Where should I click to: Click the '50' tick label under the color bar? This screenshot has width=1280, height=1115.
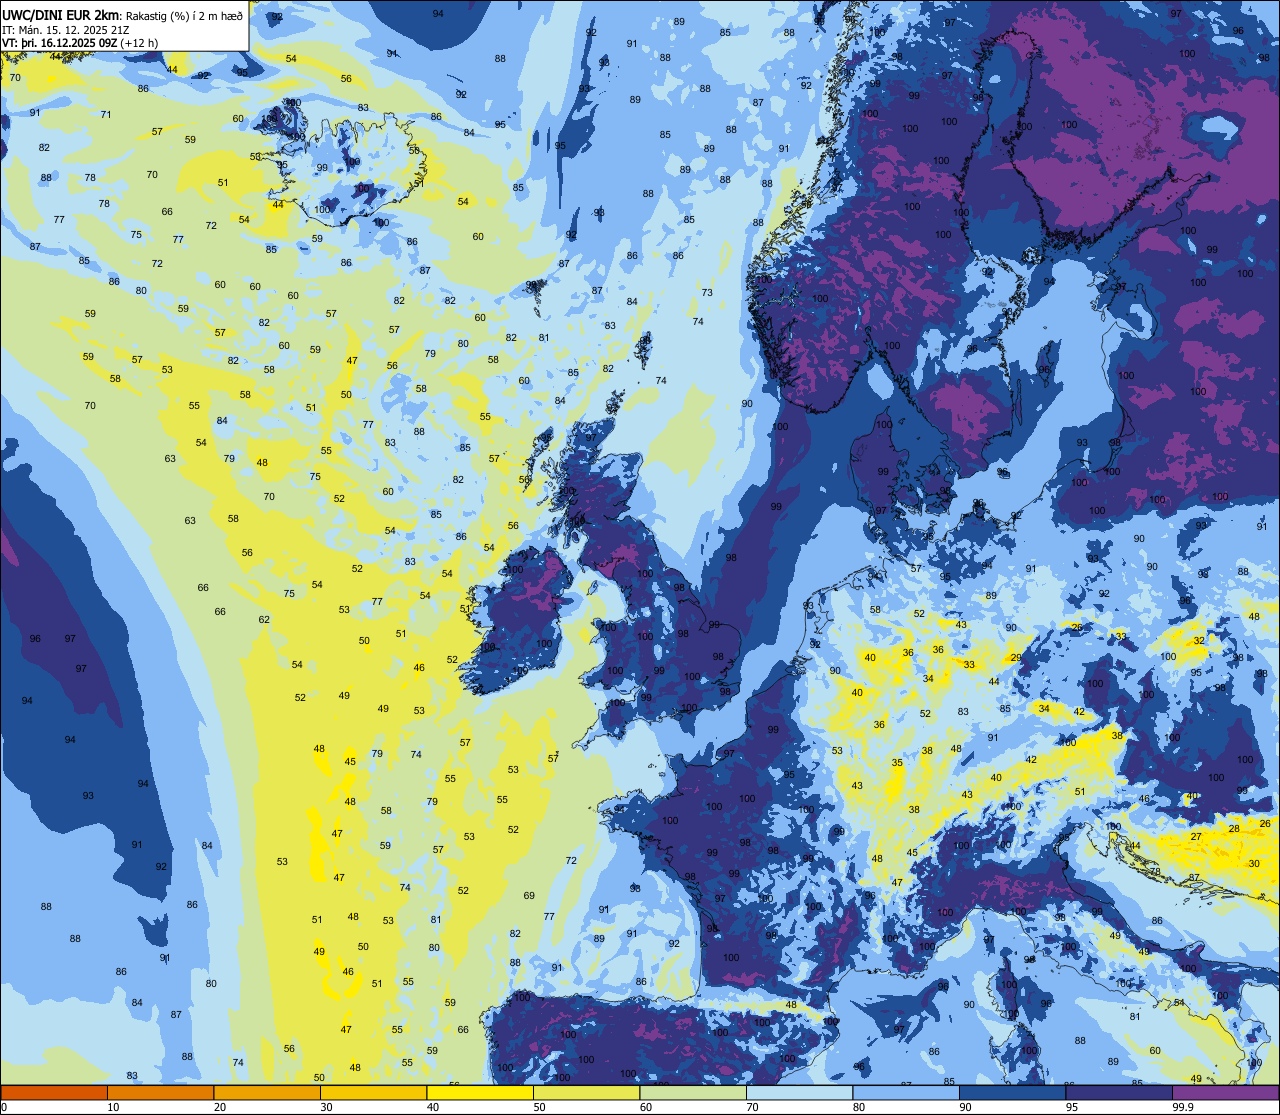539,1107
